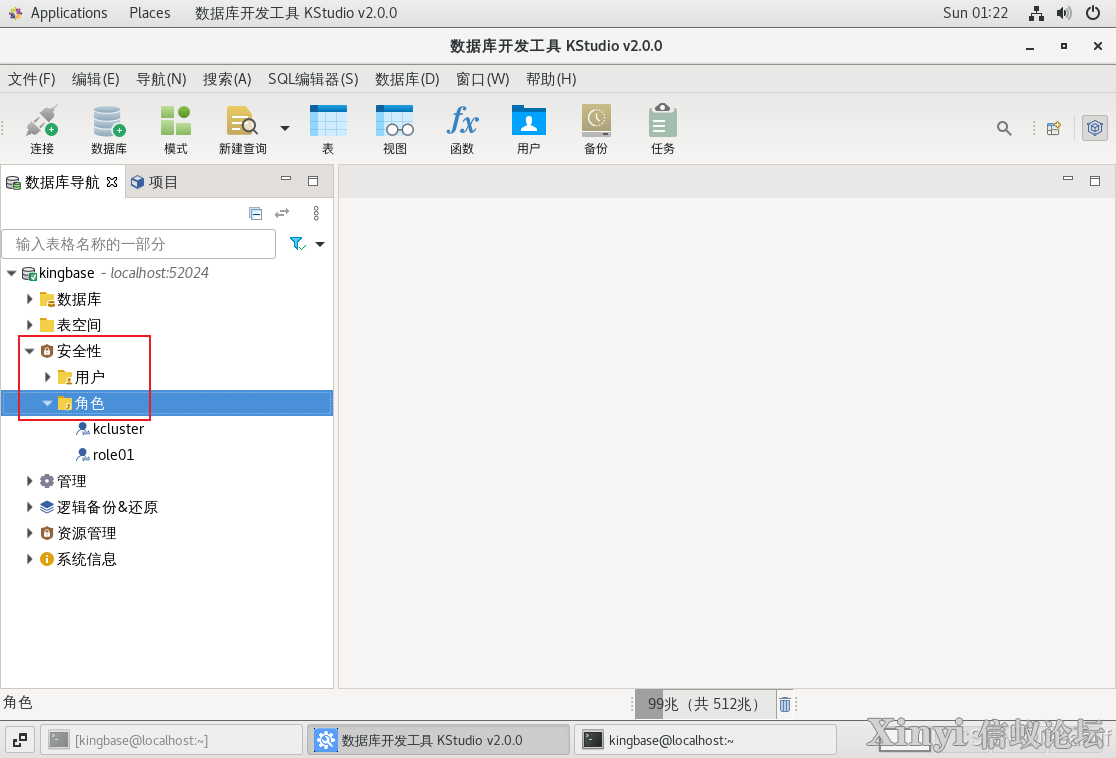Expand the 系统信息 node
The width and height of the screenshot is (1116, 758).
click(x=29, y=559)
